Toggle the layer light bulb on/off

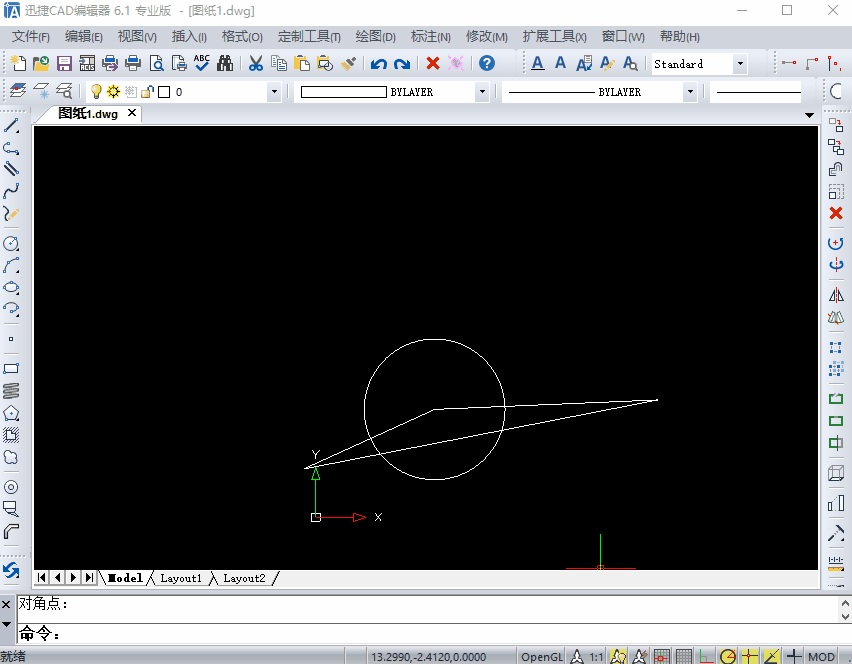pyautogui.click(x=96, y=91)
